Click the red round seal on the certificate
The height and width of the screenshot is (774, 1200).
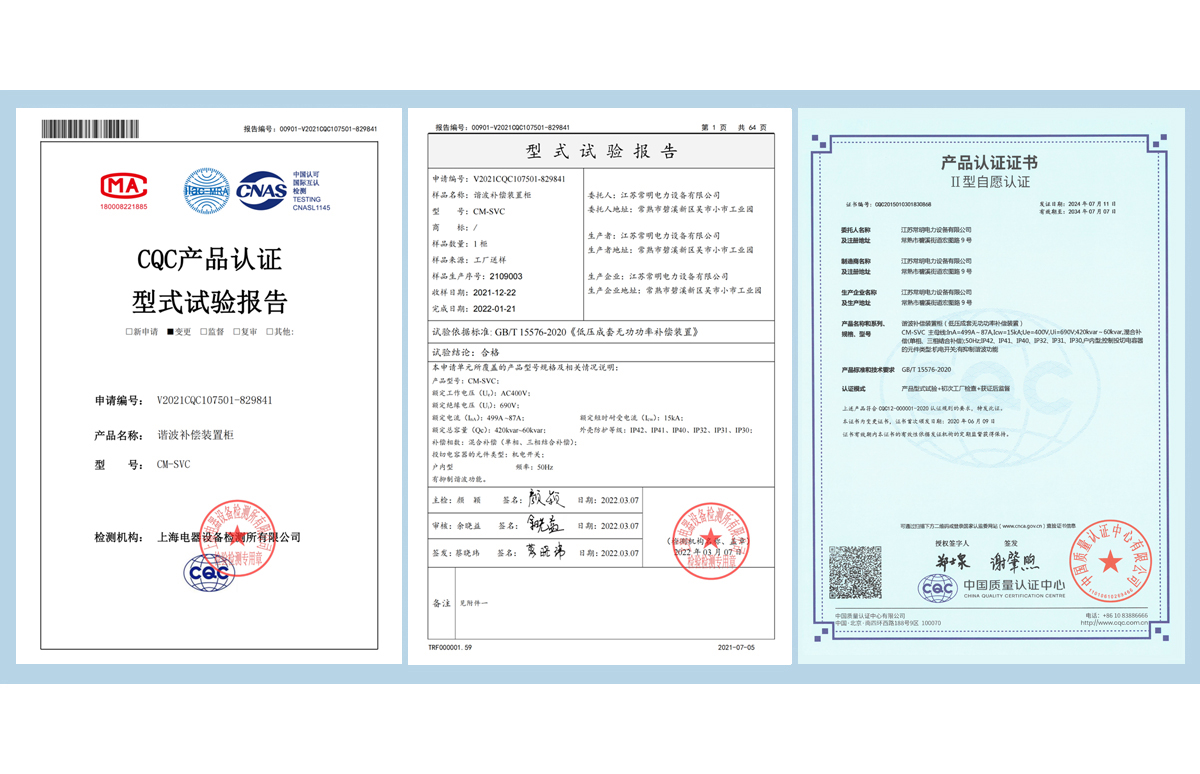[1110, 564]
